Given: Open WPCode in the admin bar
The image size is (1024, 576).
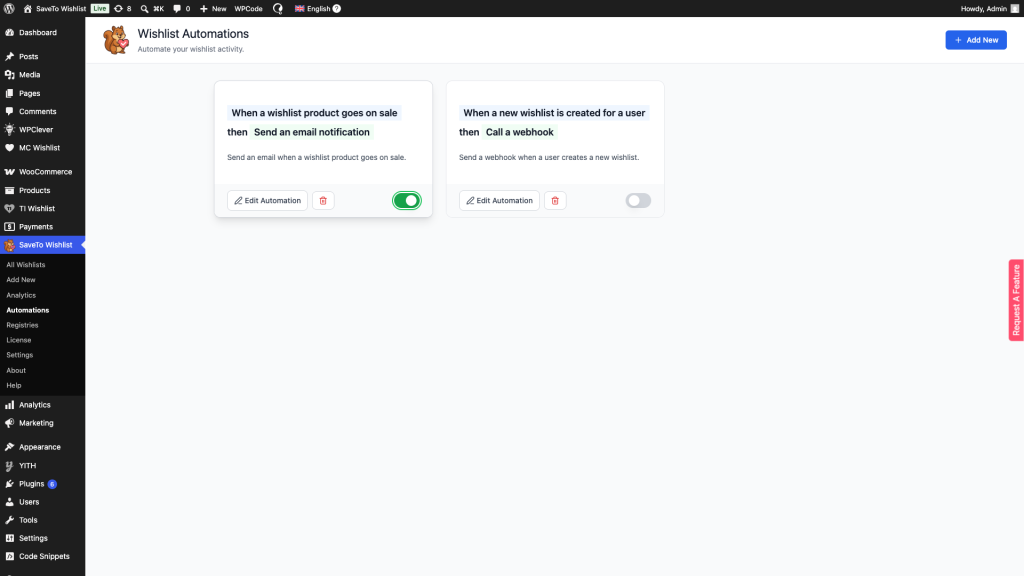Looking at the screenshot, I should tap(248, 8).
